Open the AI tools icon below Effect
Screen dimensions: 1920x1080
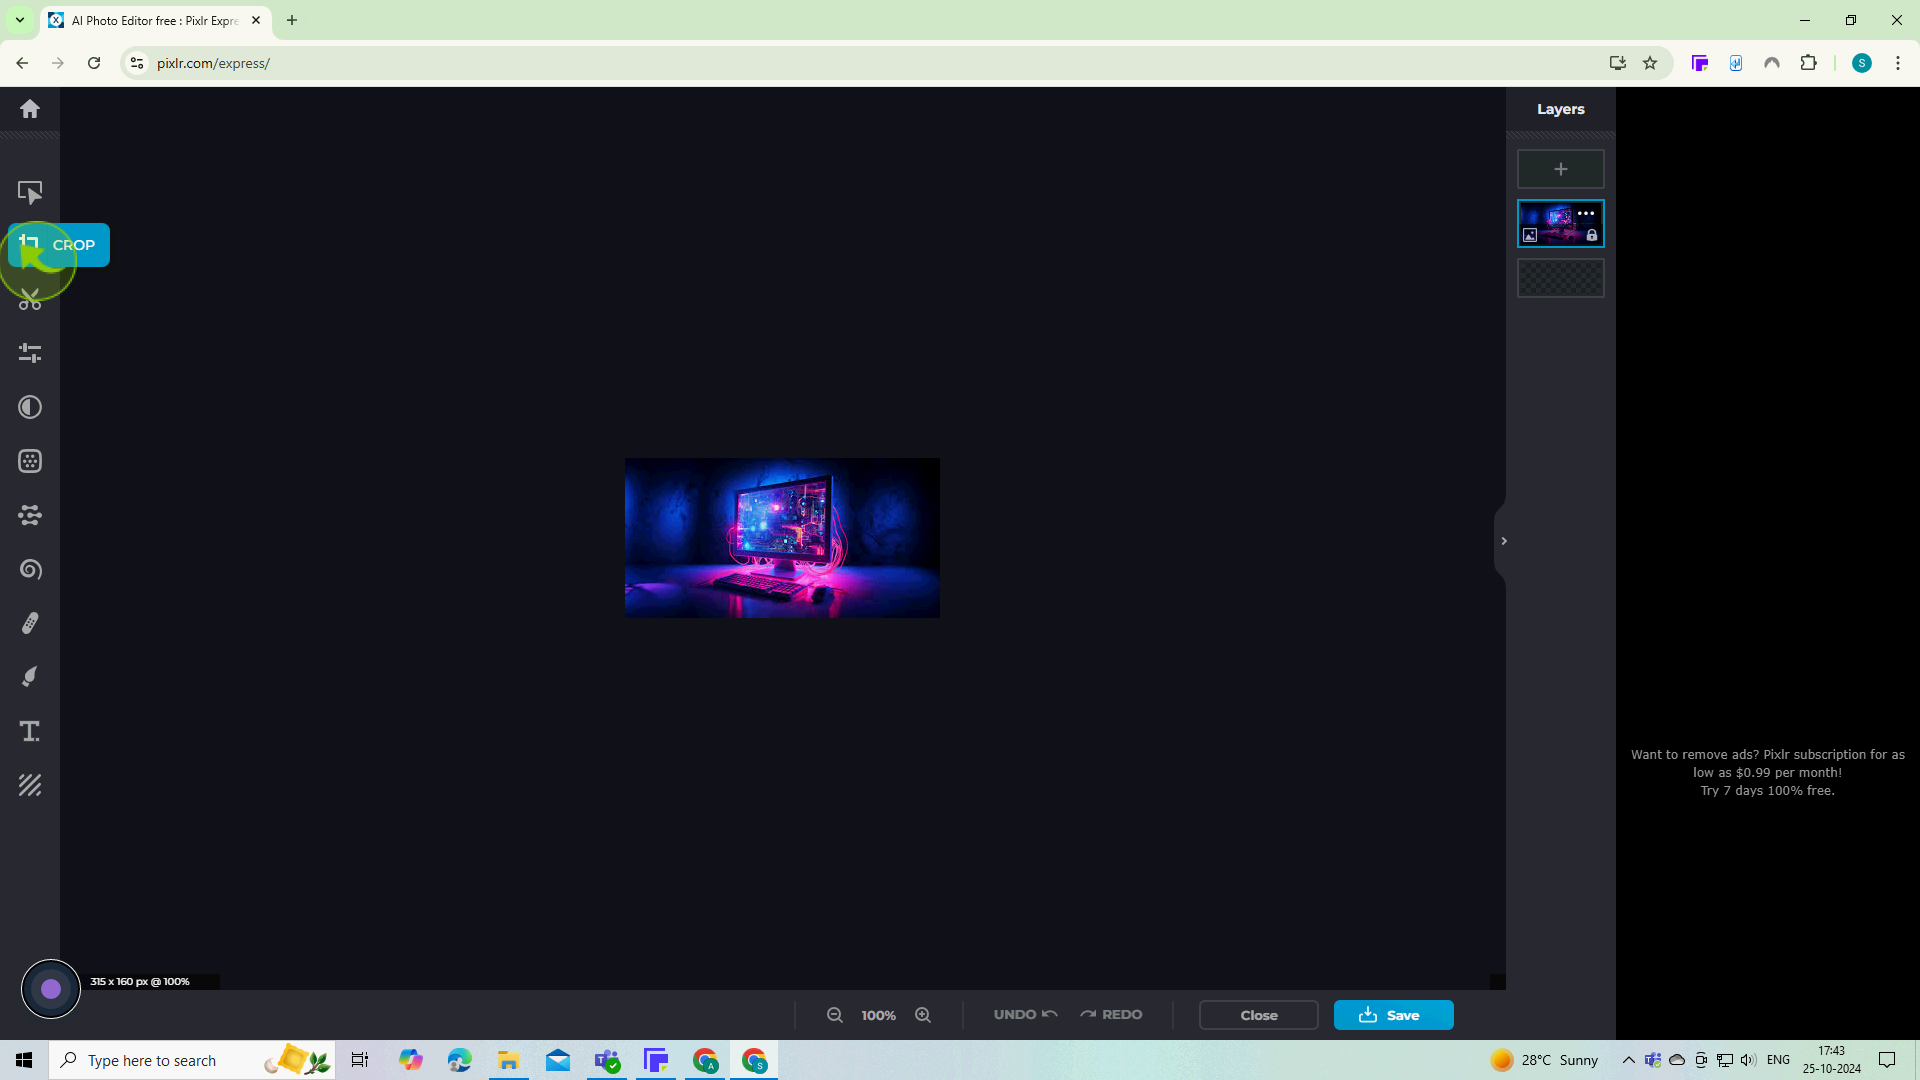[x=30, y=515]
